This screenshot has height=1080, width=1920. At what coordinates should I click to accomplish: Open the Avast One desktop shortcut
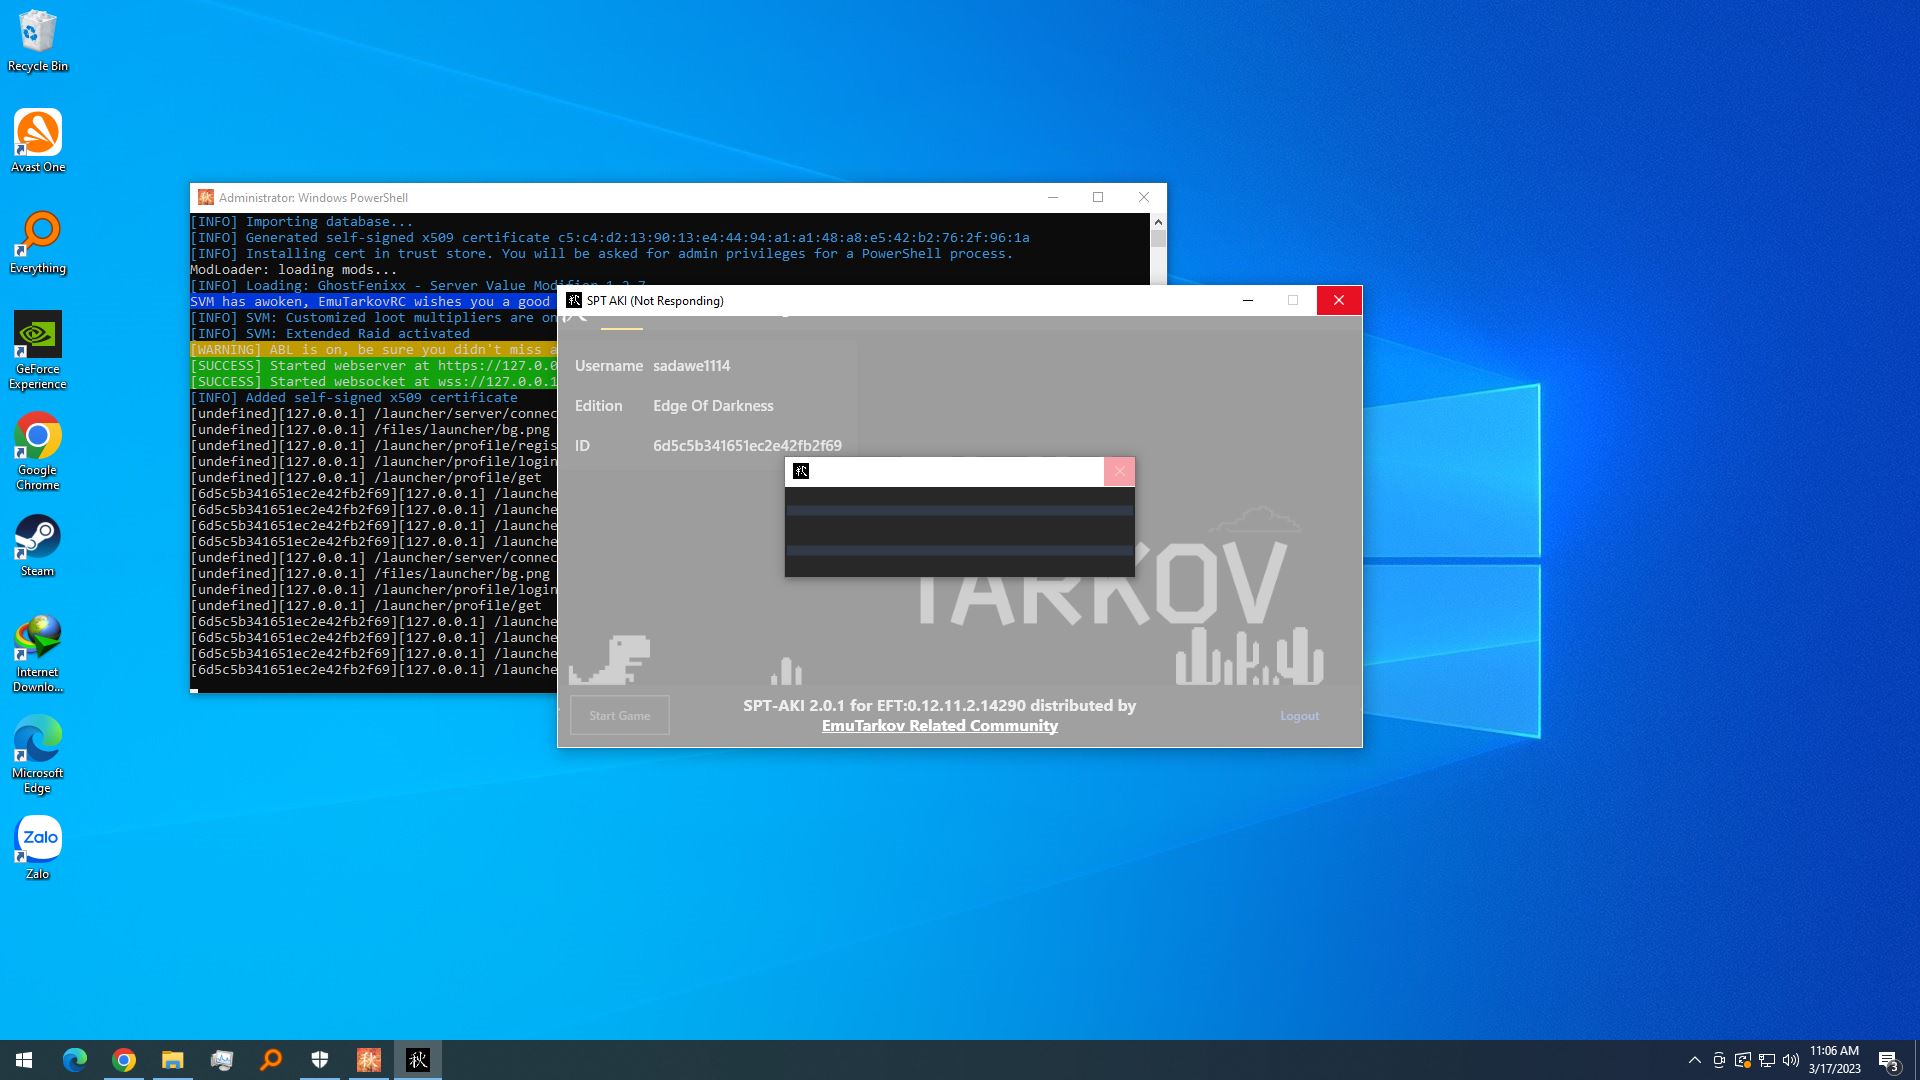(37, 140)
